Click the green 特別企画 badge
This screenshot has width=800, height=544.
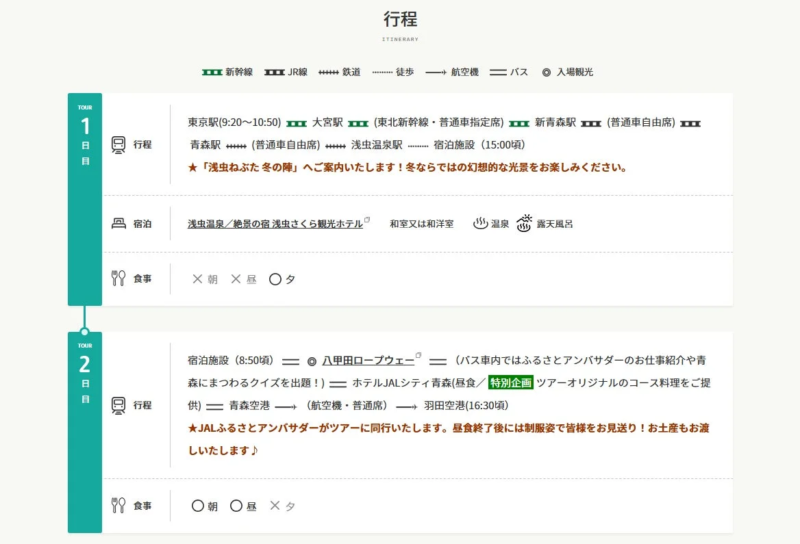510,383
